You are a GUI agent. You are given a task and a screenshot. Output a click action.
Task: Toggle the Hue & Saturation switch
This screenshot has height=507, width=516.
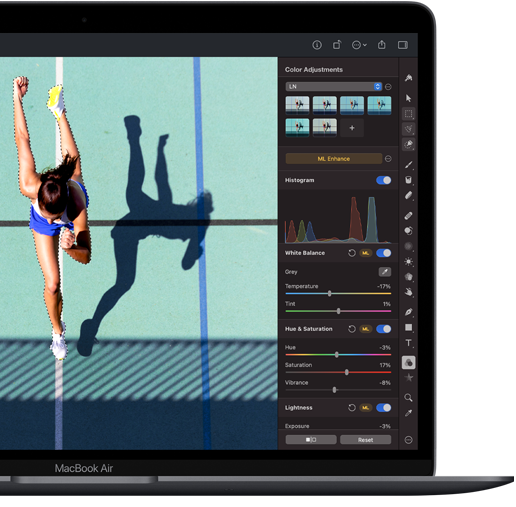point(383,329)
